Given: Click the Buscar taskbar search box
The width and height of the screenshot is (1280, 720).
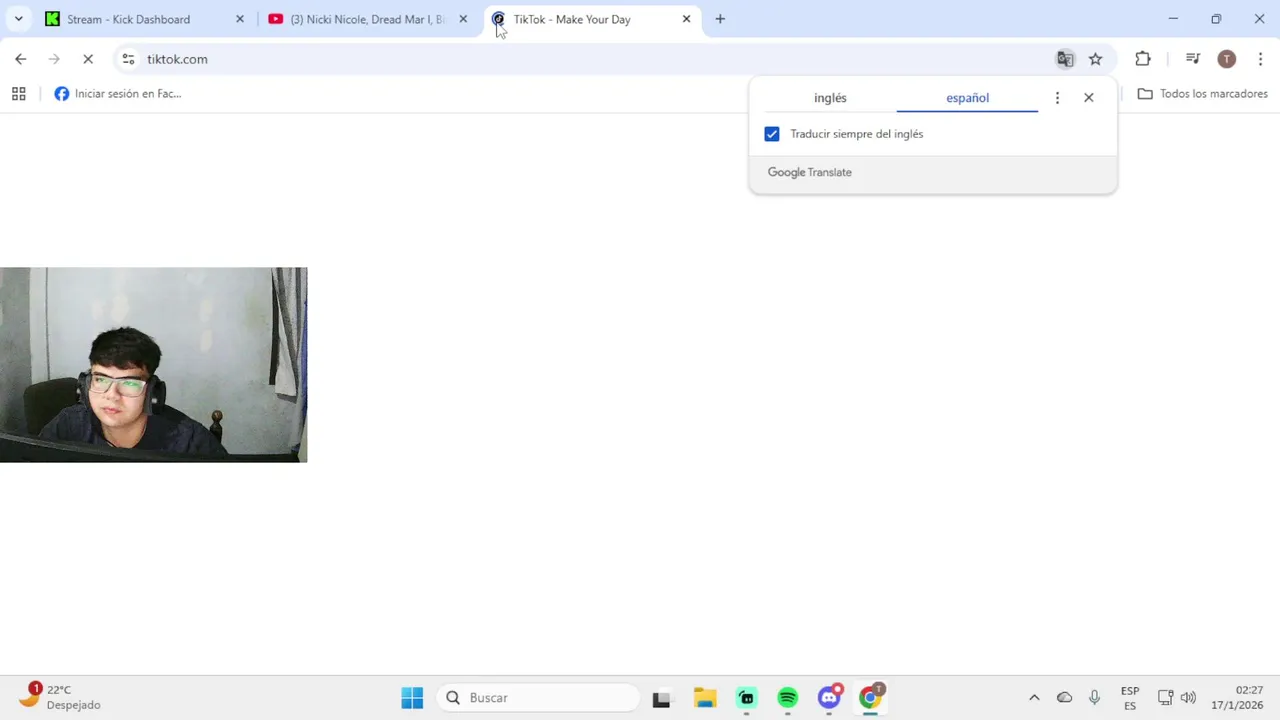Looking at the screenshot, I should (538, 697).
